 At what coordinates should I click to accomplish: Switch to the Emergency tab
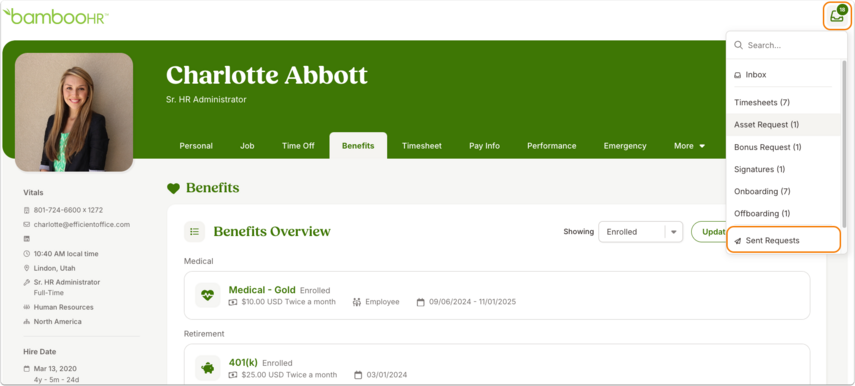tap(625, 146)
